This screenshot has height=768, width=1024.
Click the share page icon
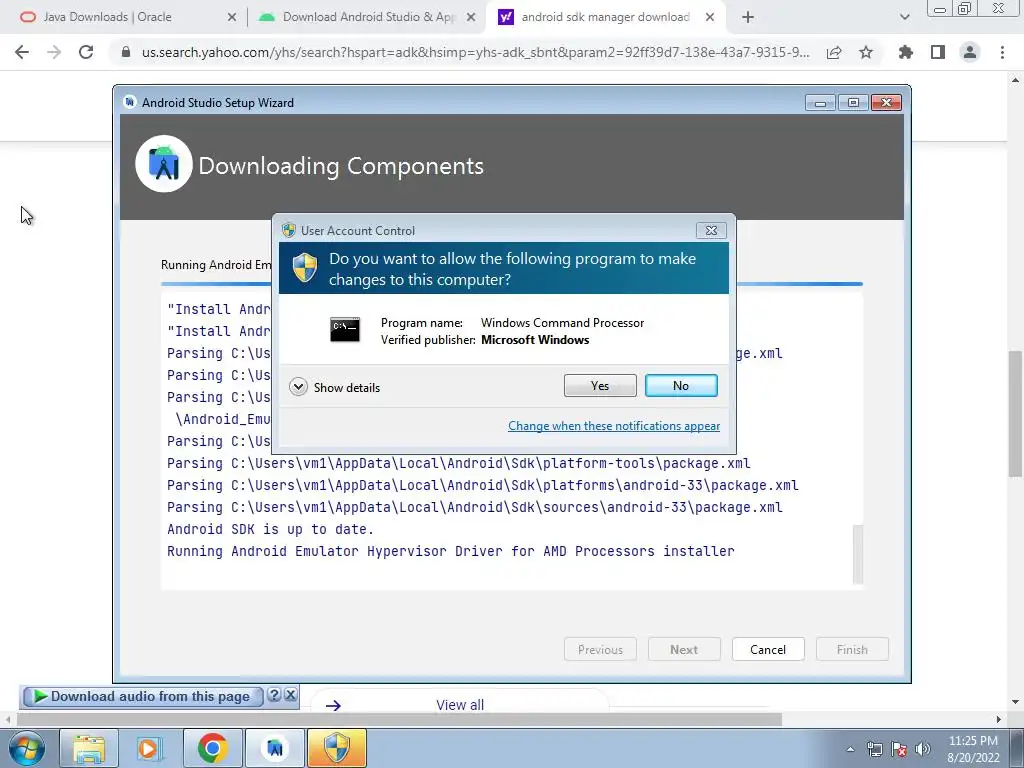pos(834,53)
